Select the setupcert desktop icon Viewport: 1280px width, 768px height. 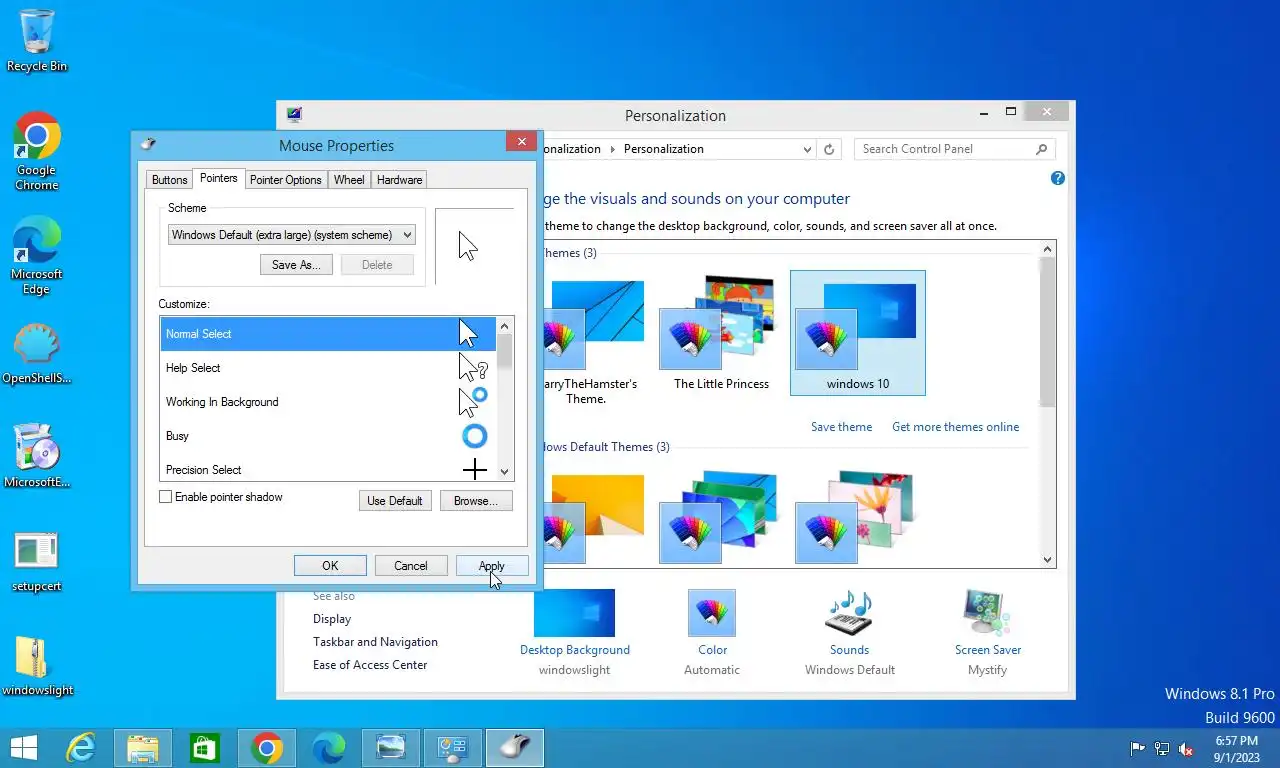pyautogui.click(x=36, y=562)
